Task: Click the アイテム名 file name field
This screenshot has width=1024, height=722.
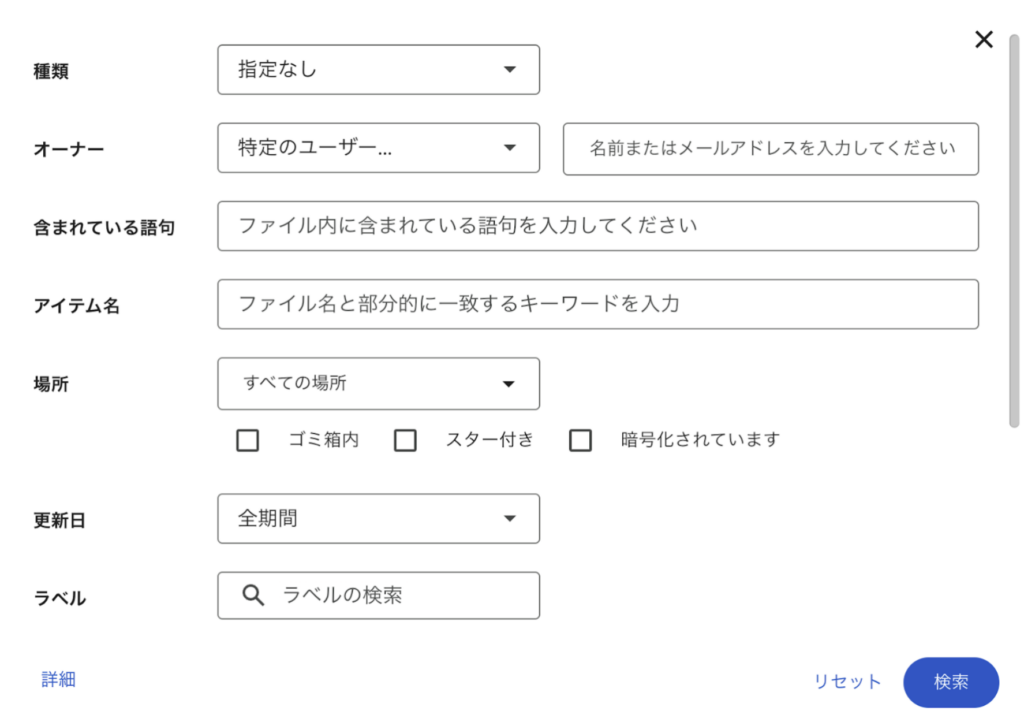Action: (597, 304)
